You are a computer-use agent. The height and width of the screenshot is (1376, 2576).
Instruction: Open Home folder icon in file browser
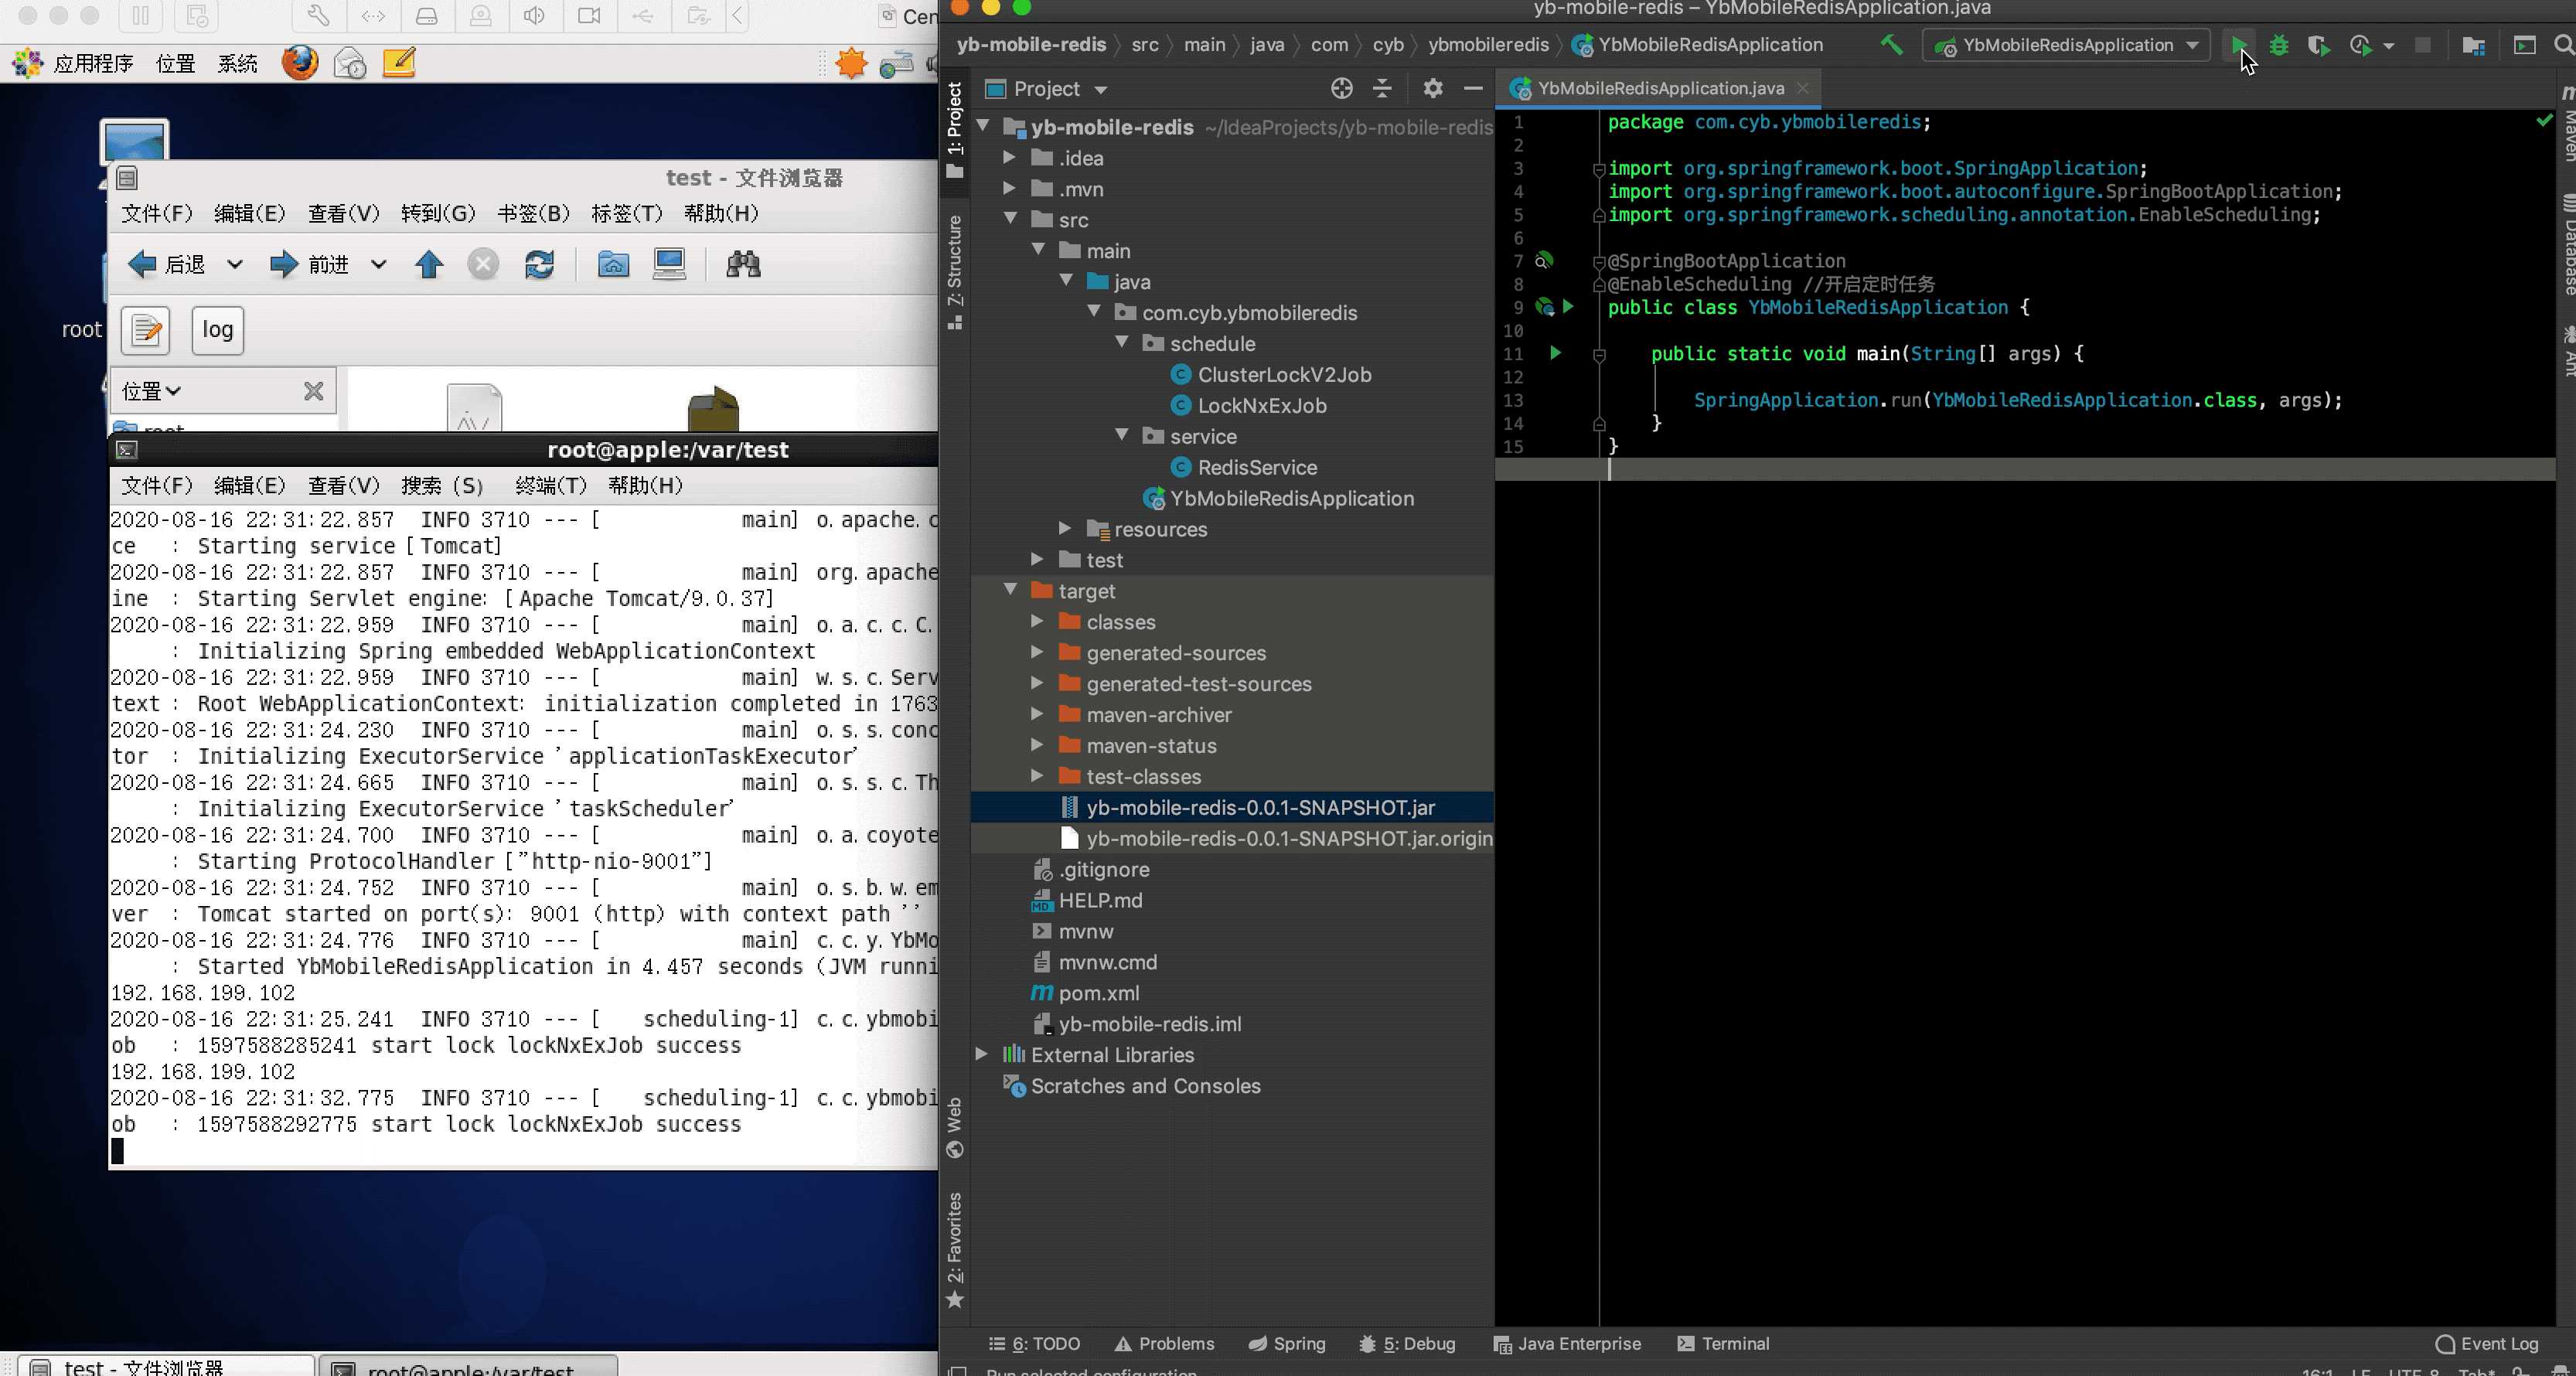(x=613, y=264)
